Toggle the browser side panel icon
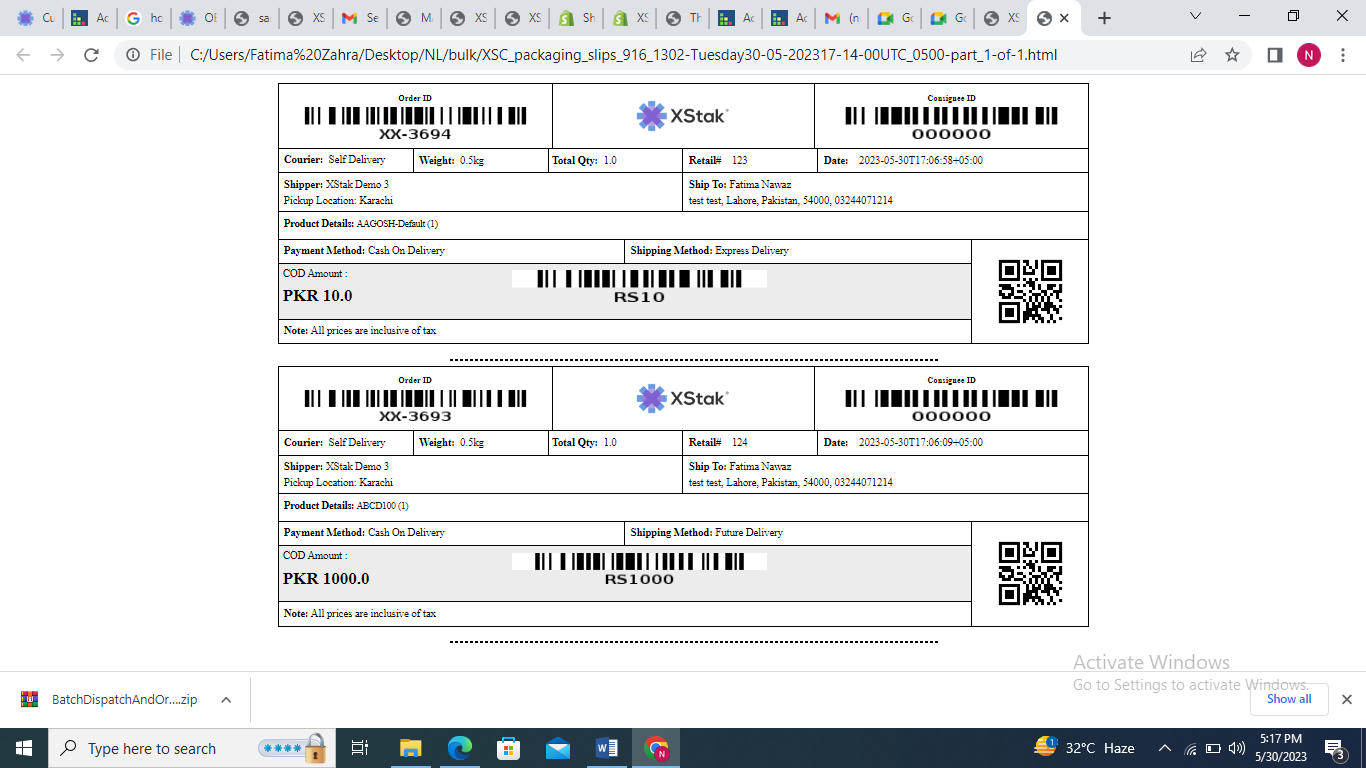The width and height of the screenshot is (1366, 768). [1274, 55]
